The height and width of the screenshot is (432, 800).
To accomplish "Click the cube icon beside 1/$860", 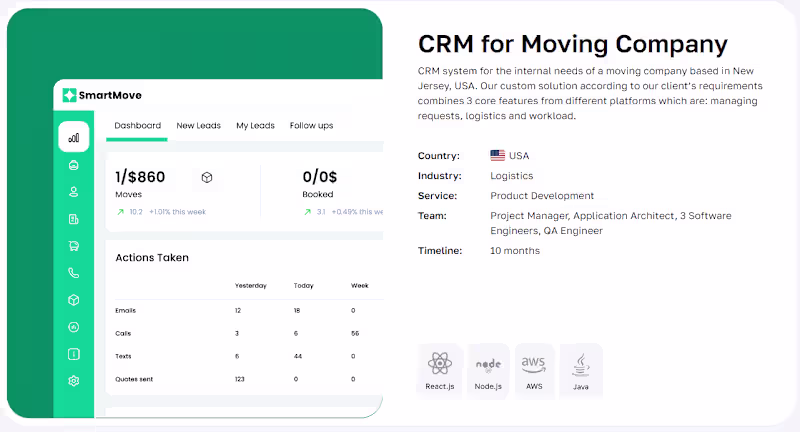I will tap(207, 177).
